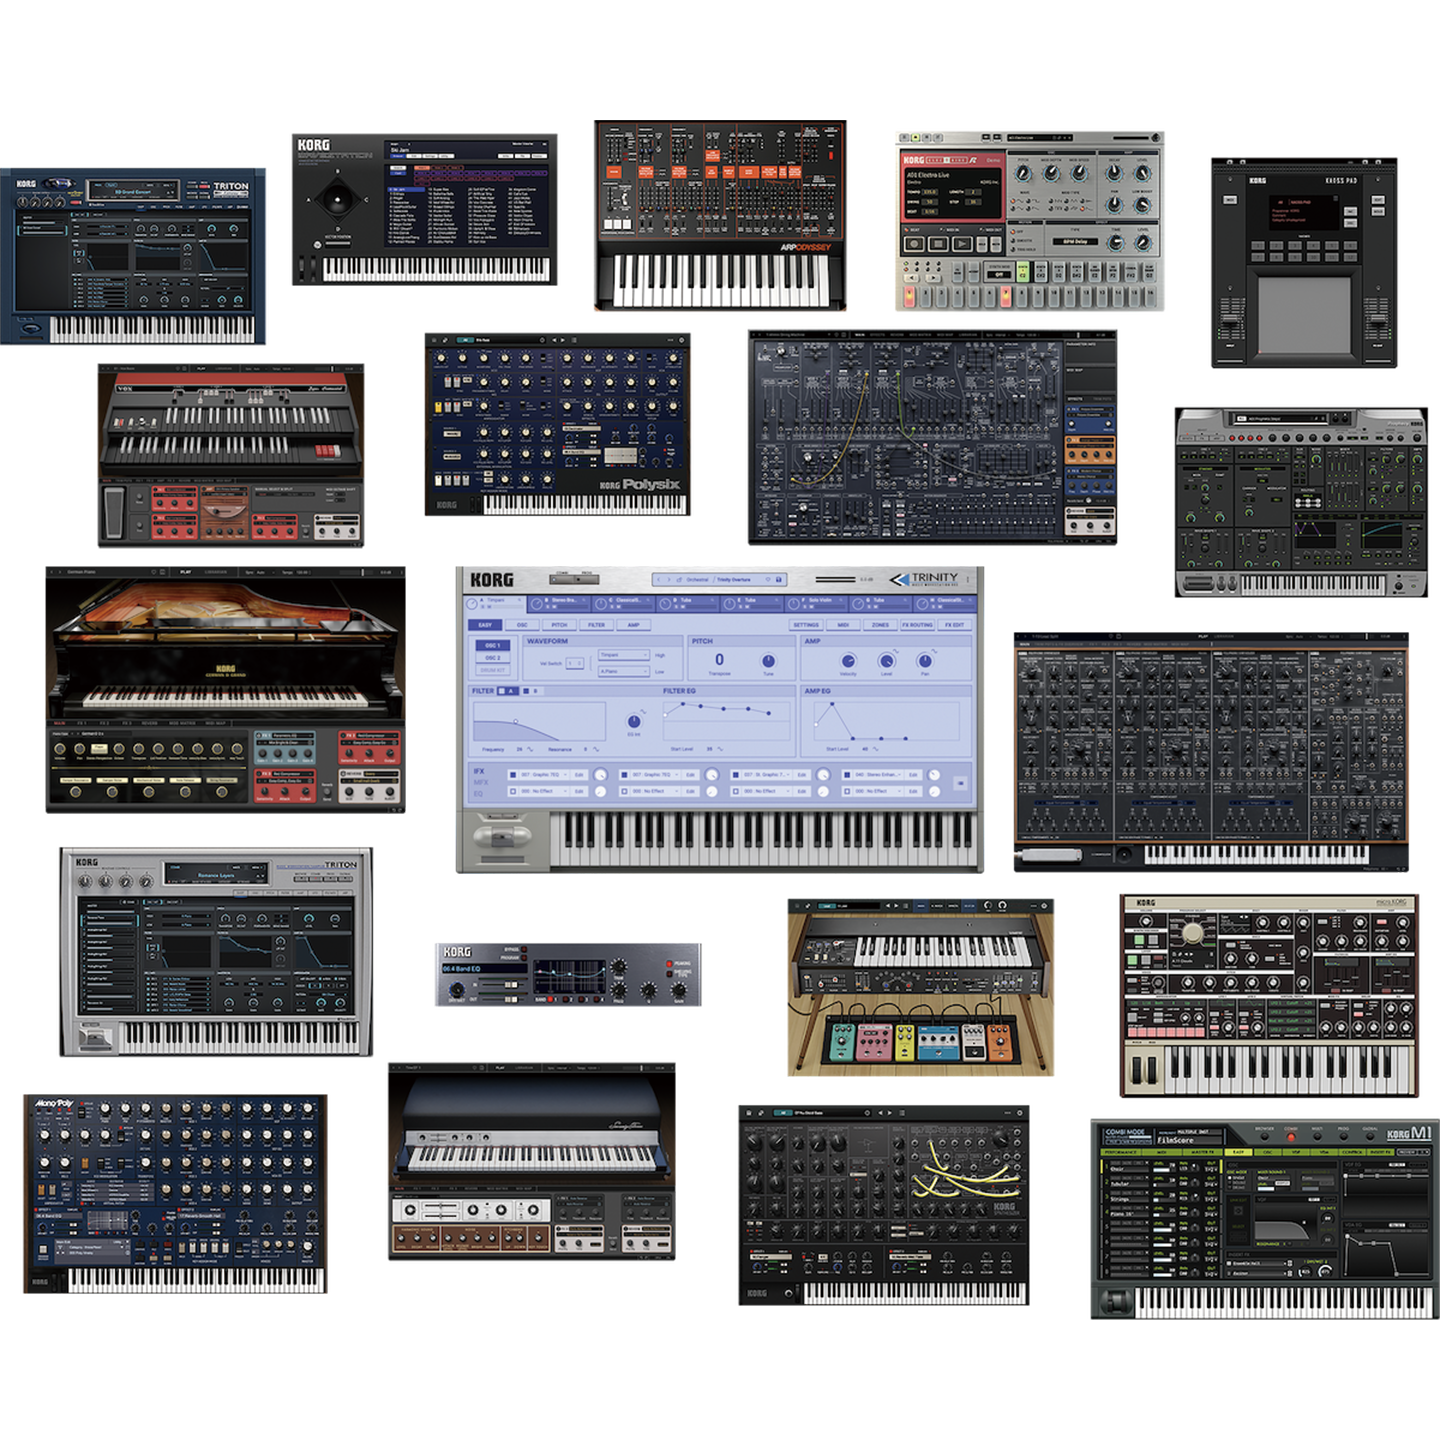Switch to the OSC tab in Trinity

pyautogui.click(x=522, y=625)
